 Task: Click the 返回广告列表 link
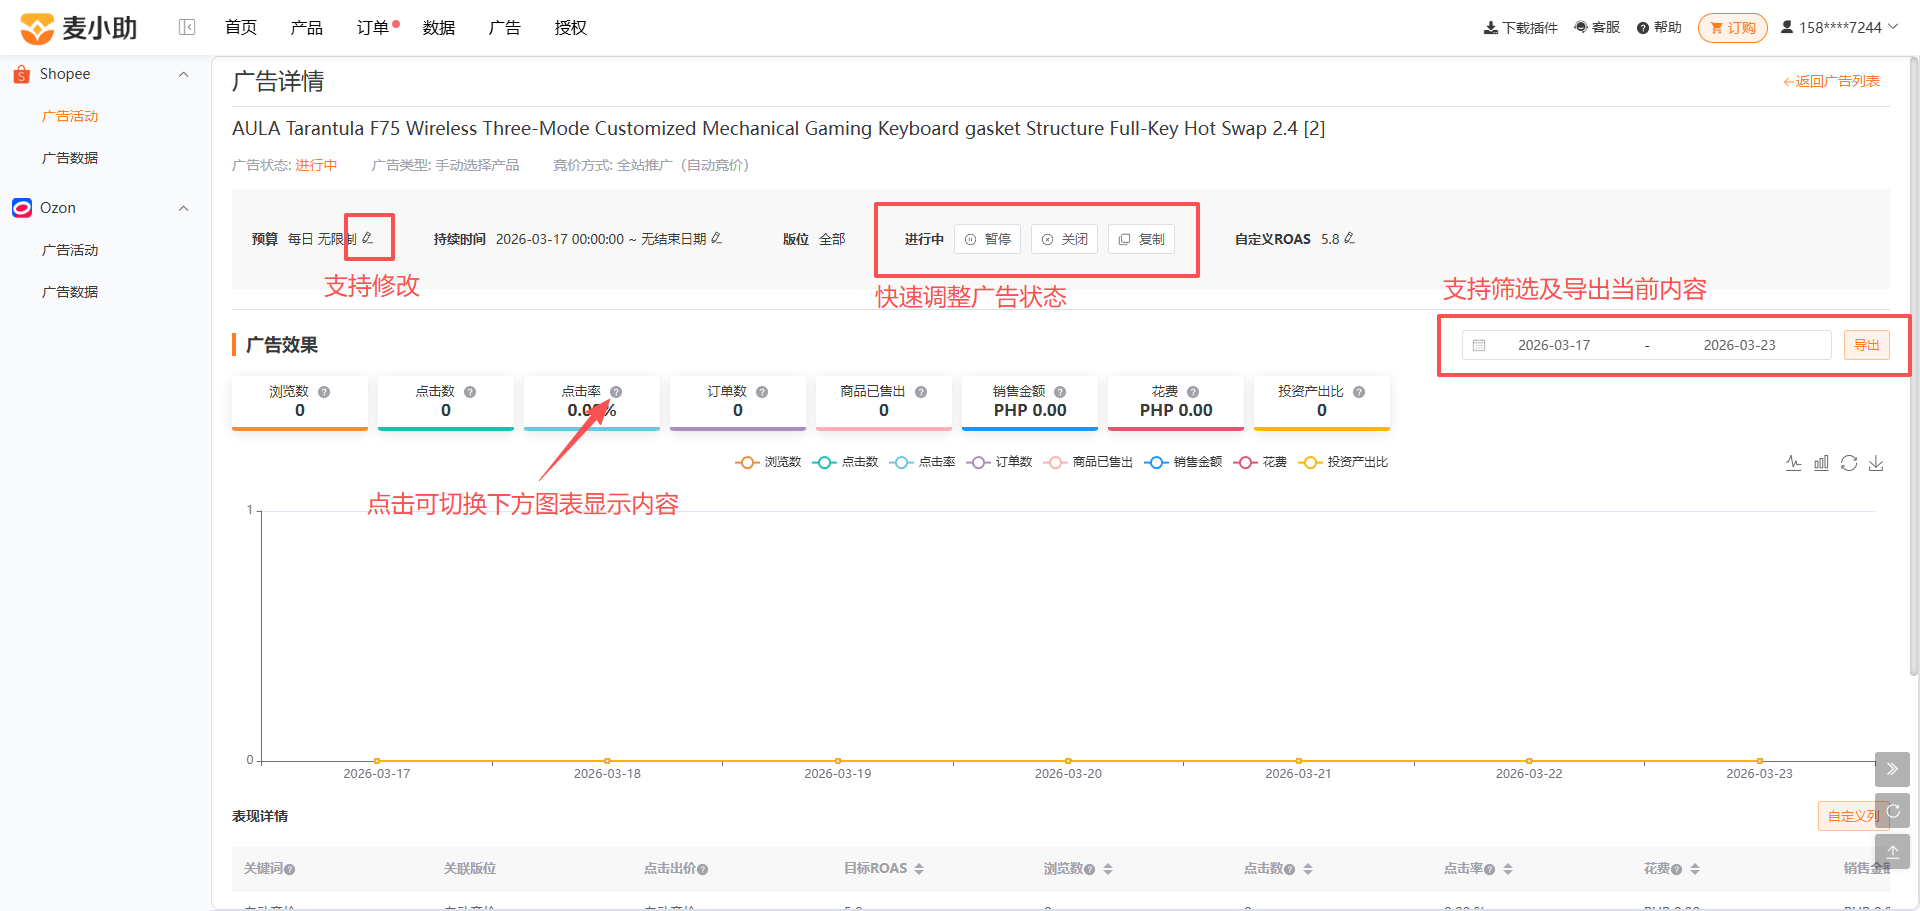coord(1831,81)
